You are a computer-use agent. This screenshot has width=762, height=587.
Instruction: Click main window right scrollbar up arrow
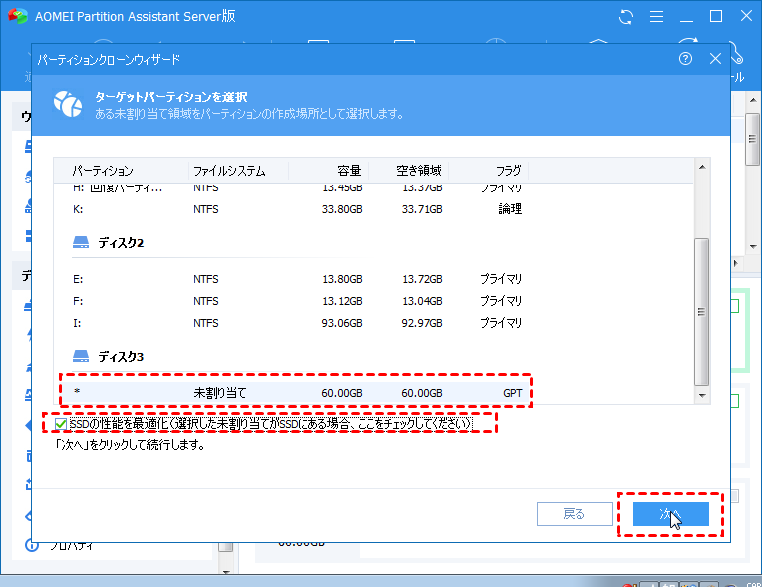[753, 100]
